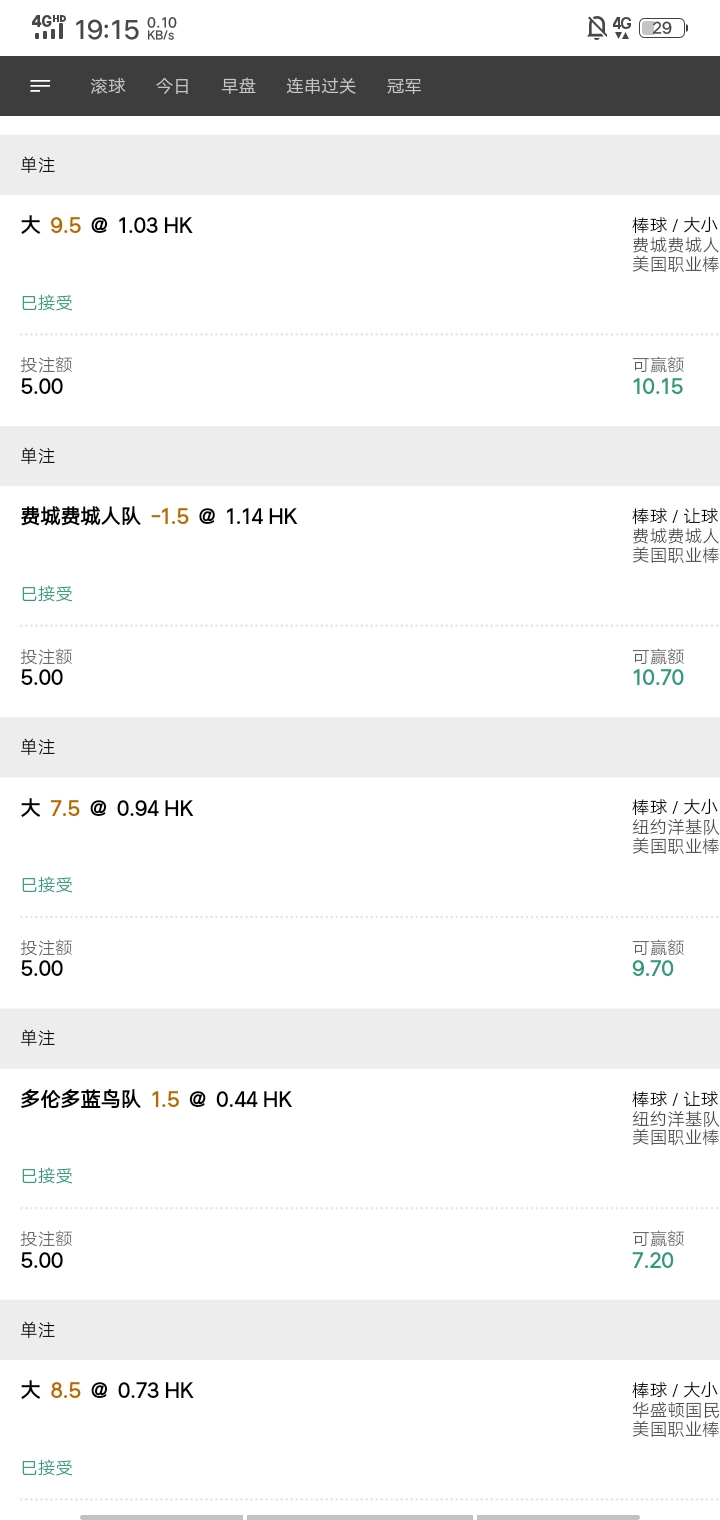Switch to the 滚球 tab

coord(108,86)
